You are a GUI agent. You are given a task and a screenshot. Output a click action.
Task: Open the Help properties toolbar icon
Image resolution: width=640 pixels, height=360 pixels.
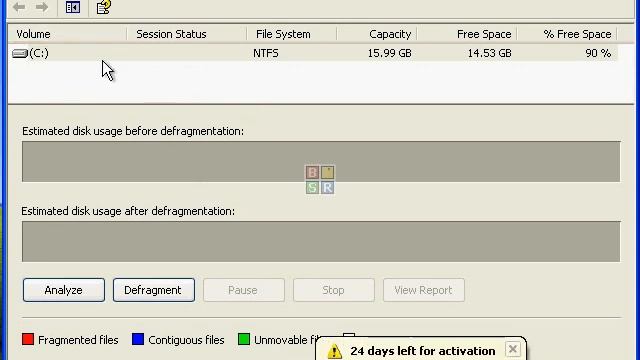(103, 7)
